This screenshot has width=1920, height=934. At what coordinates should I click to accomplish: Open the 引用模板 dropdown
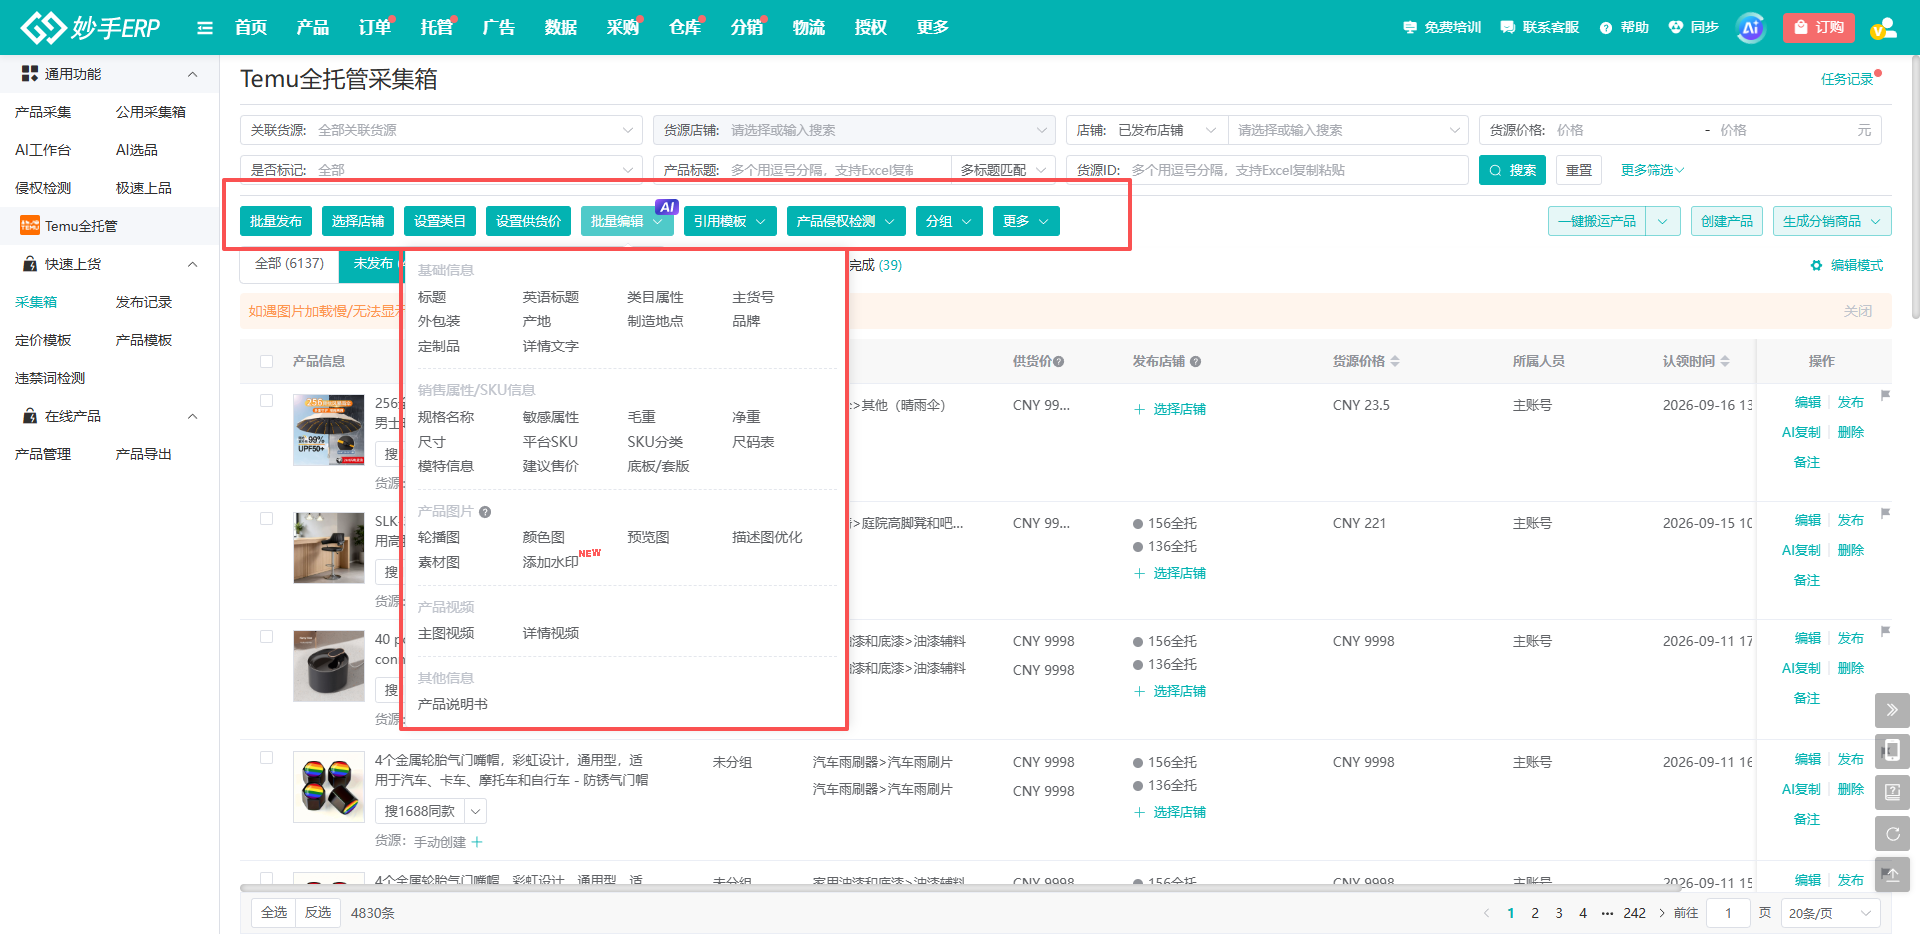pyautogui.click(x=730, y=221)
